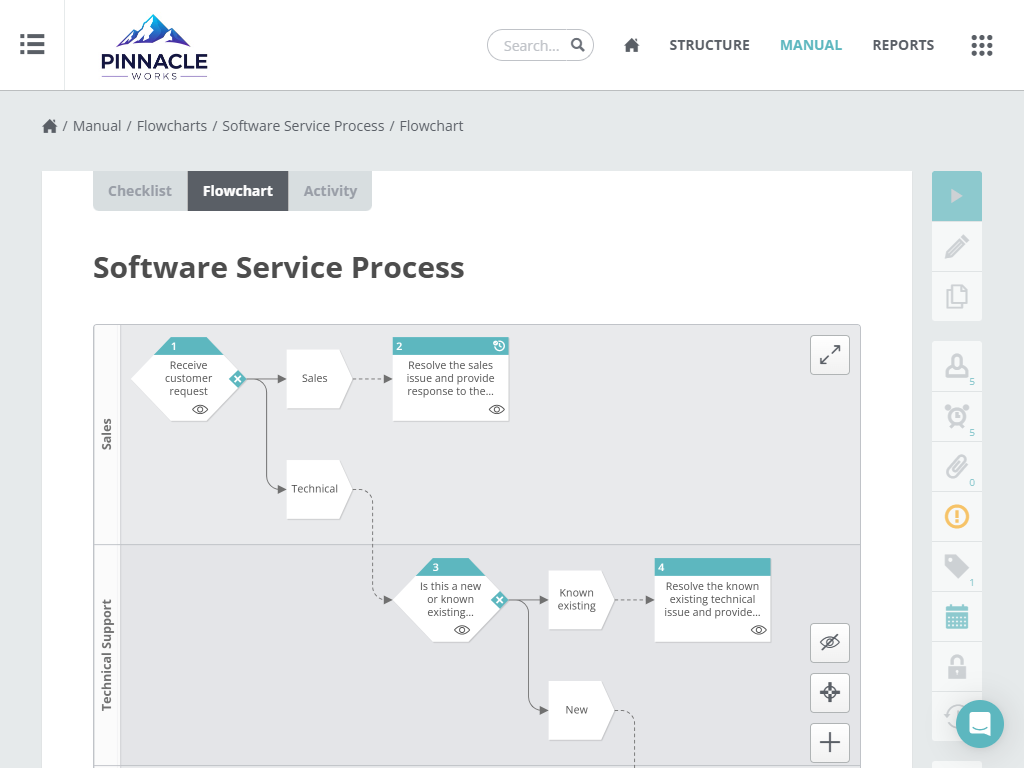Click history clock icon on step 2

click(x=499, y=346)
